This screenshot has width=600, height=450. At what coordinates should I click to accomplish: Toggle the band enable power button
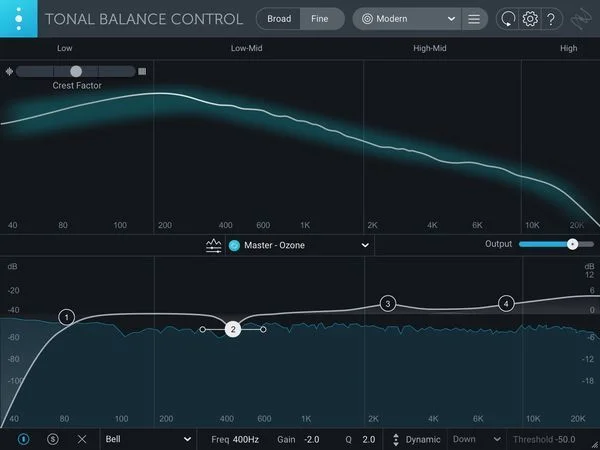coord(23,439)
